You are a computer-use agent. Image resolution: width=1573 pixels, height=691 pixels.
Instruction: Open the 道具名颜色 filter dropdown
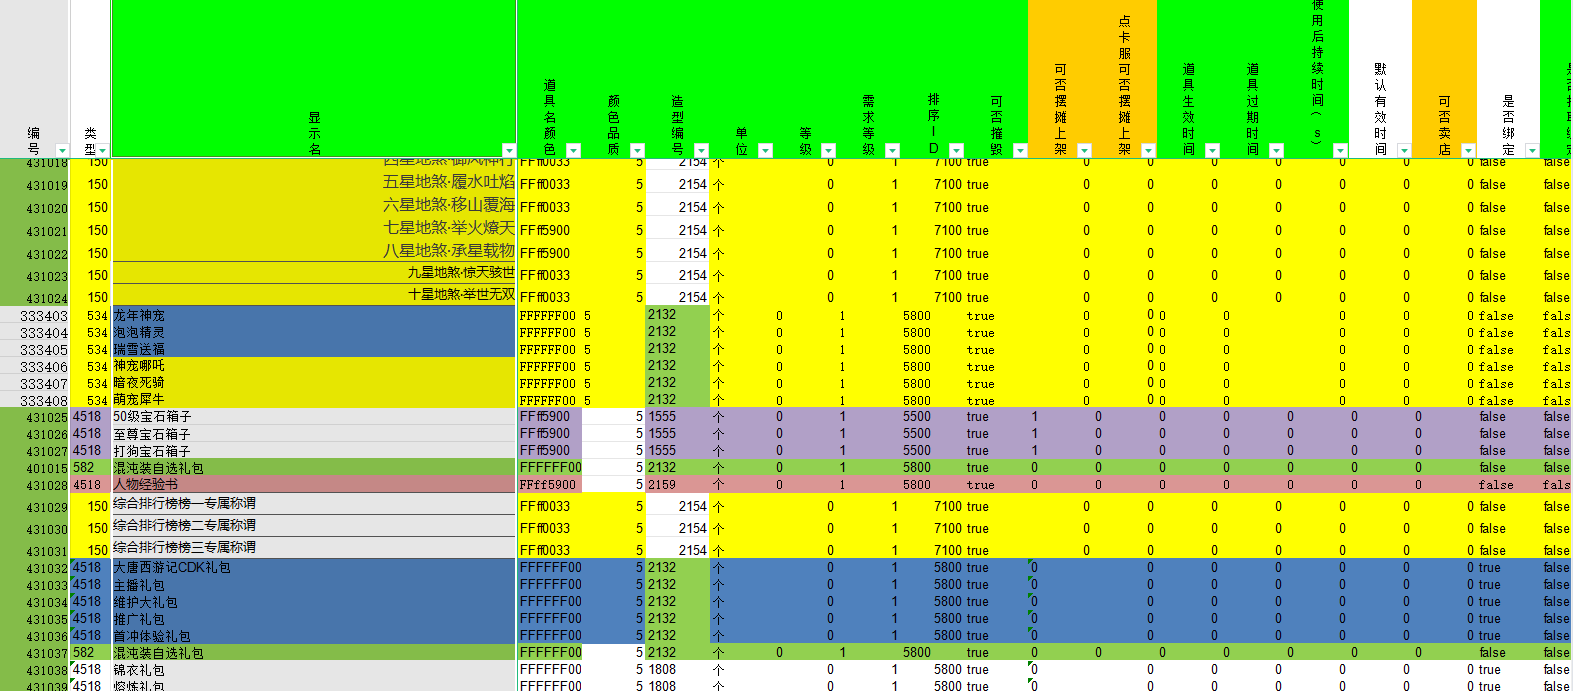[x=573, y=151]
